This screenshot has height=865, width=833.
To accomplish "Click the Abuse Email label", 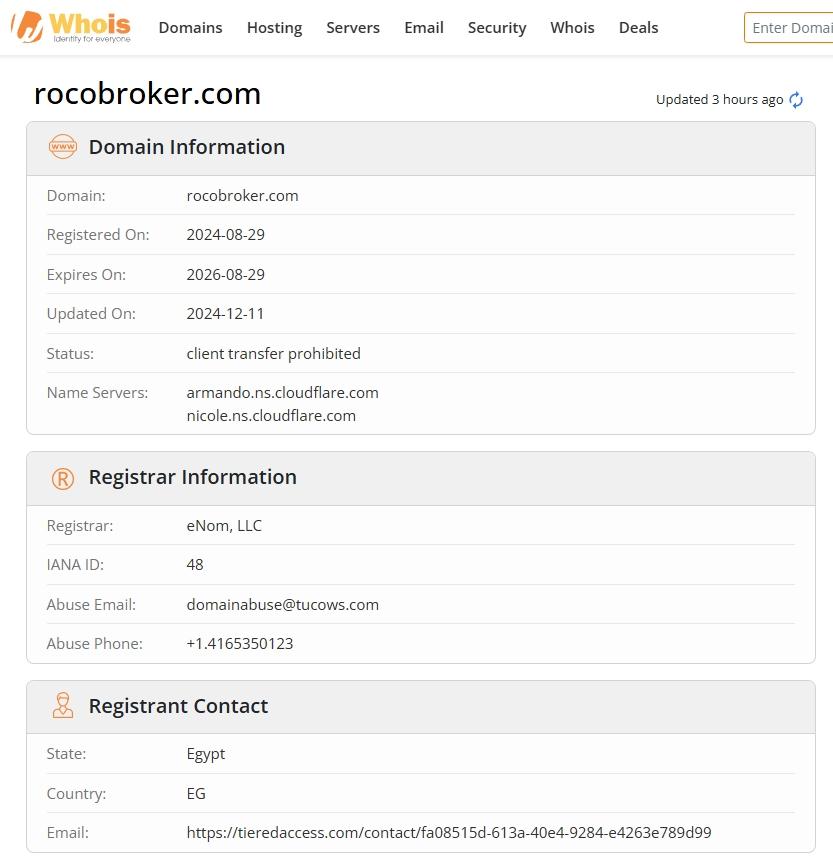I will coord(91,605).
